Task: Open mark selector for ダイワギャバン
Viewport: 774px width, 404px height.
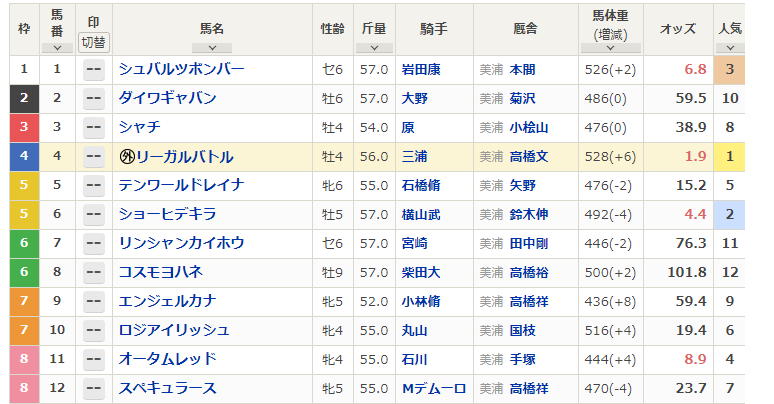Action: (x=93, y=98)
